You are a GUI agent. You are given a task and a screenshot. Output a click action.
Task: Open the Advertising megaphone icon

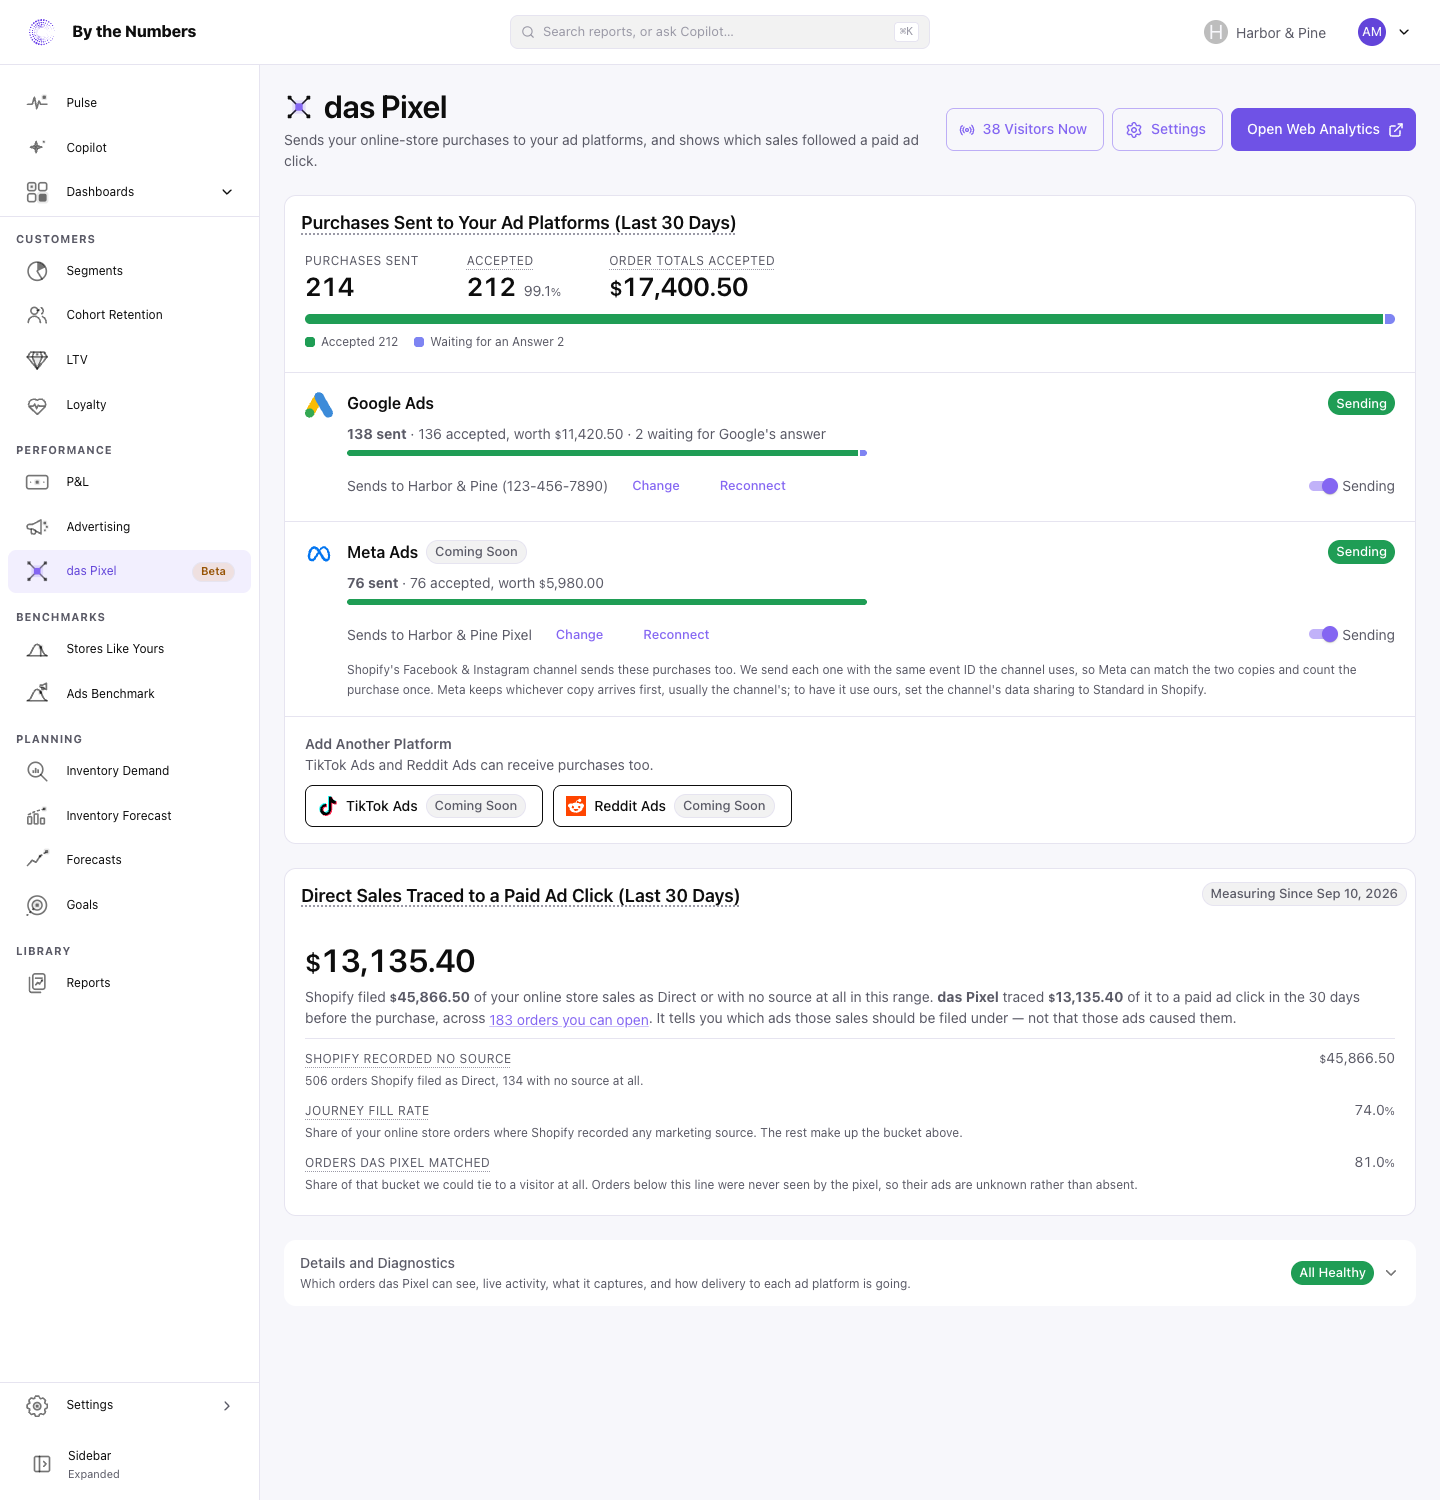[37, 527]
